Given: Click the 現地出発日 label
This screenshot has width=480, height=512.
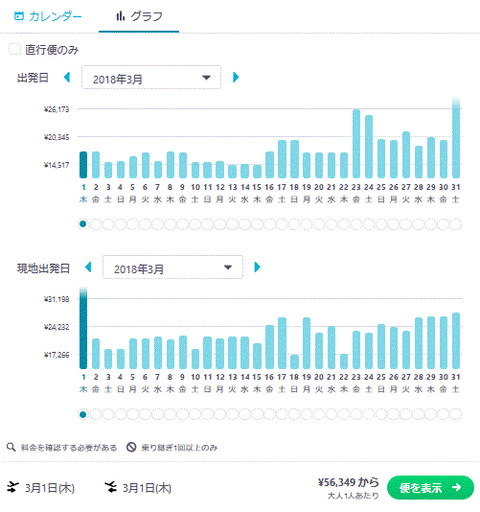Looking at the screenshot, I should 43,268.
